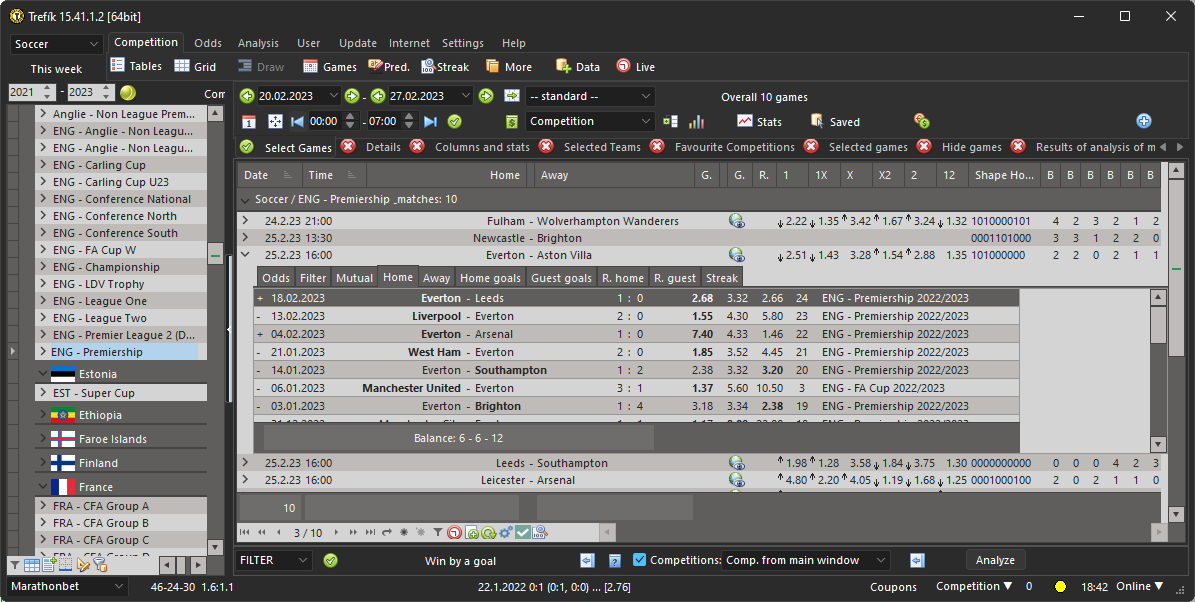Open the Live view
Screen dimensions: 1195x602
[x=635, y=66]
